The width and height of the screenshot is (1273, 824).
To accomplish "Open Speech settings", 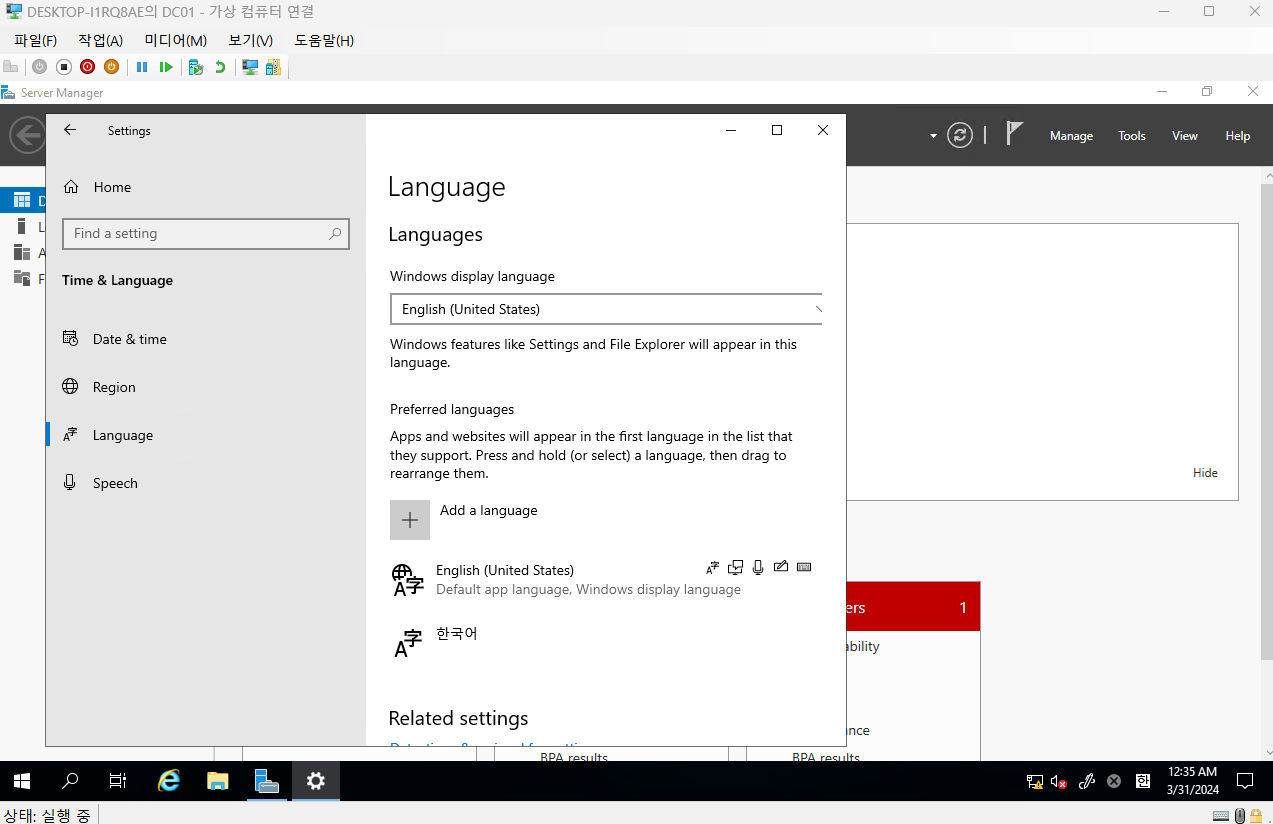I will click(115, 483).
